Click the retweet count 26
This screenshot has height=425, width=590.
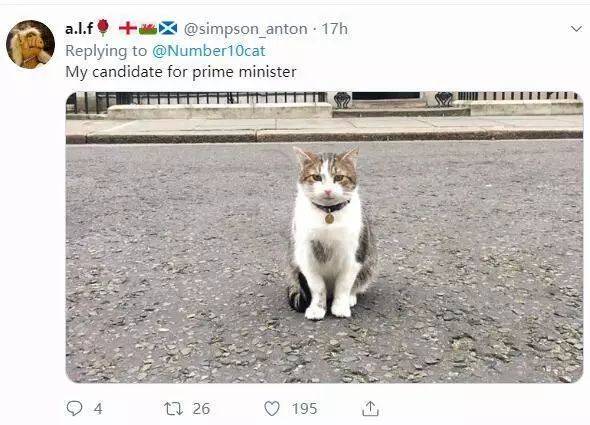(x=201, y=408)
